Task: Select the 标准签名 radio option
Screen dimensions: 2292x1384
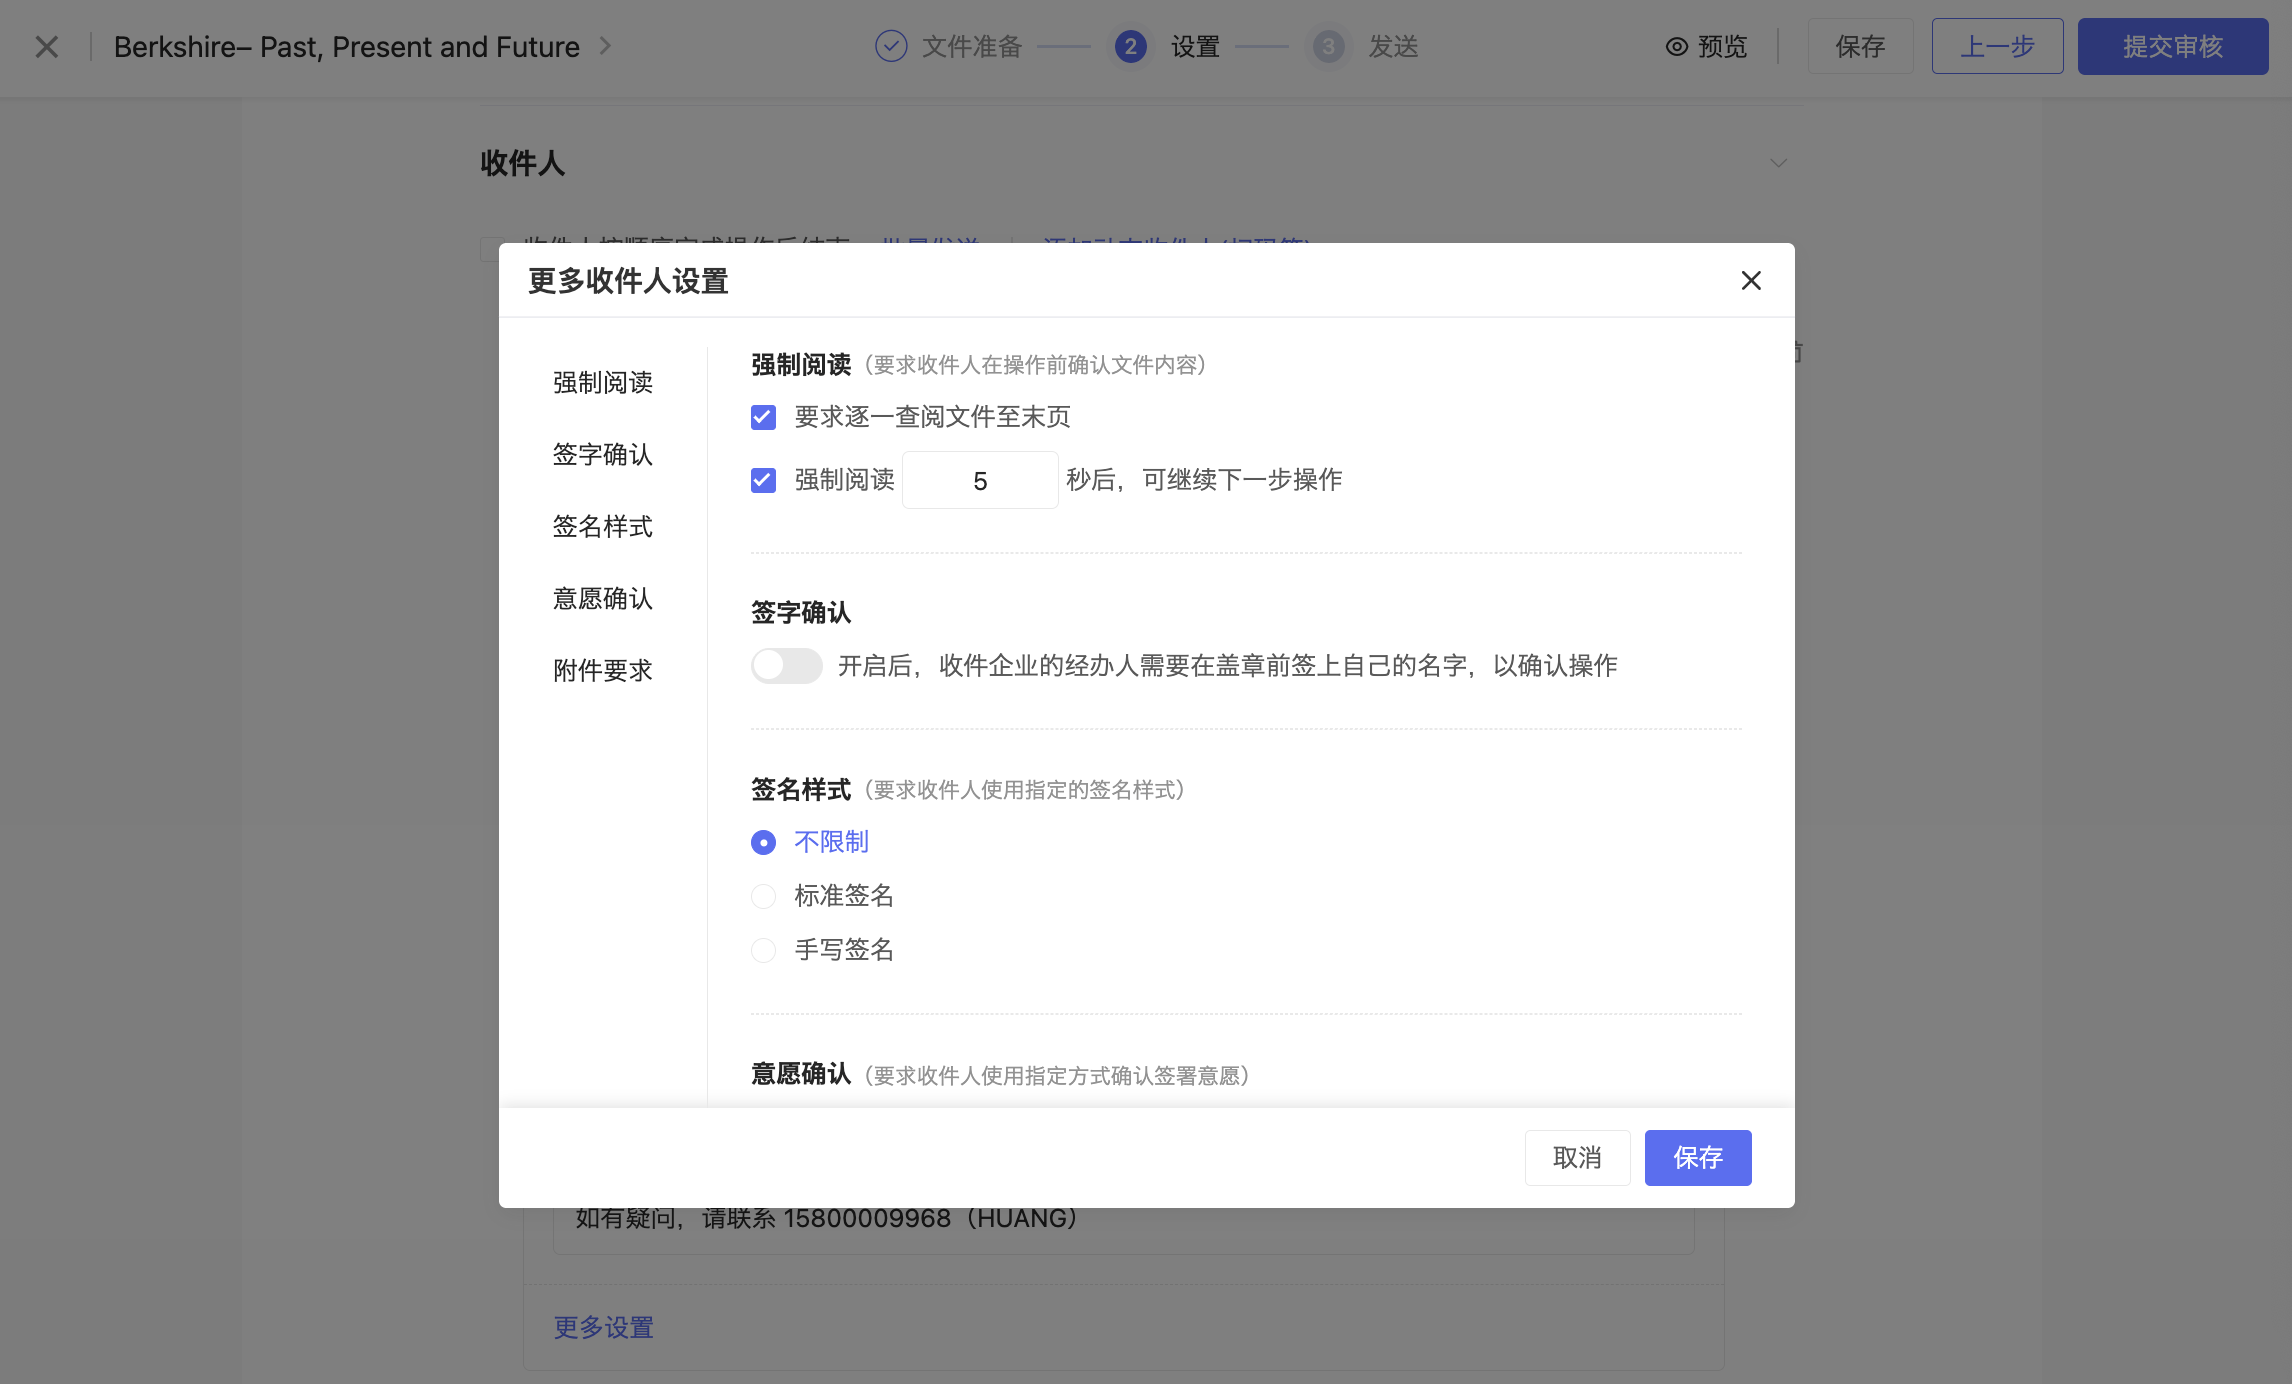Action: coord(763,896)
